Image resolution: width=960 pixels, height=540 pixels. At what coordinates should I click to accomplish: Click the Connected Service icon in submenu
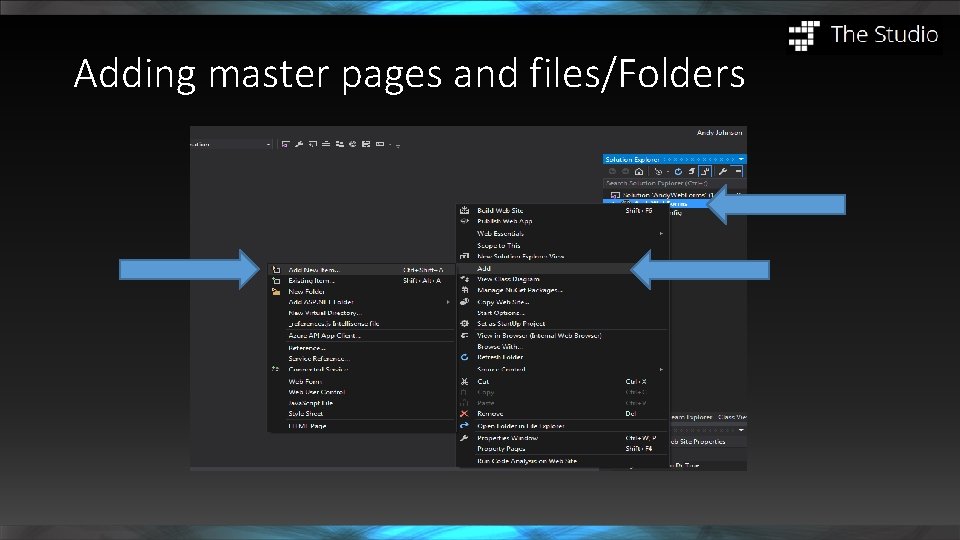[276, 369]
